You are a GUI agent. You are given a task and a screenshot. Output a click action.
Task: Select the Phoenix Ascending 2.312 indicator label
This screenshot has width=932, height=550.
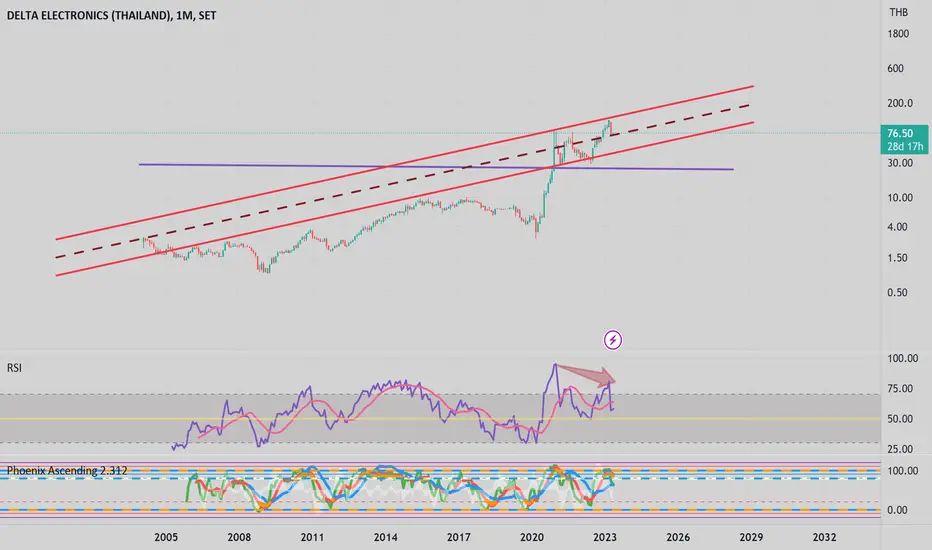[x=67, y=470]
